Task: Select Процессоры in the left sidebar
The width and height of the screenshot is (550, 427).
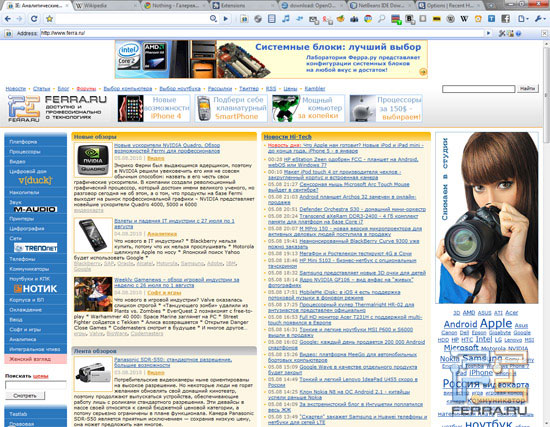Action: (25, 152)
